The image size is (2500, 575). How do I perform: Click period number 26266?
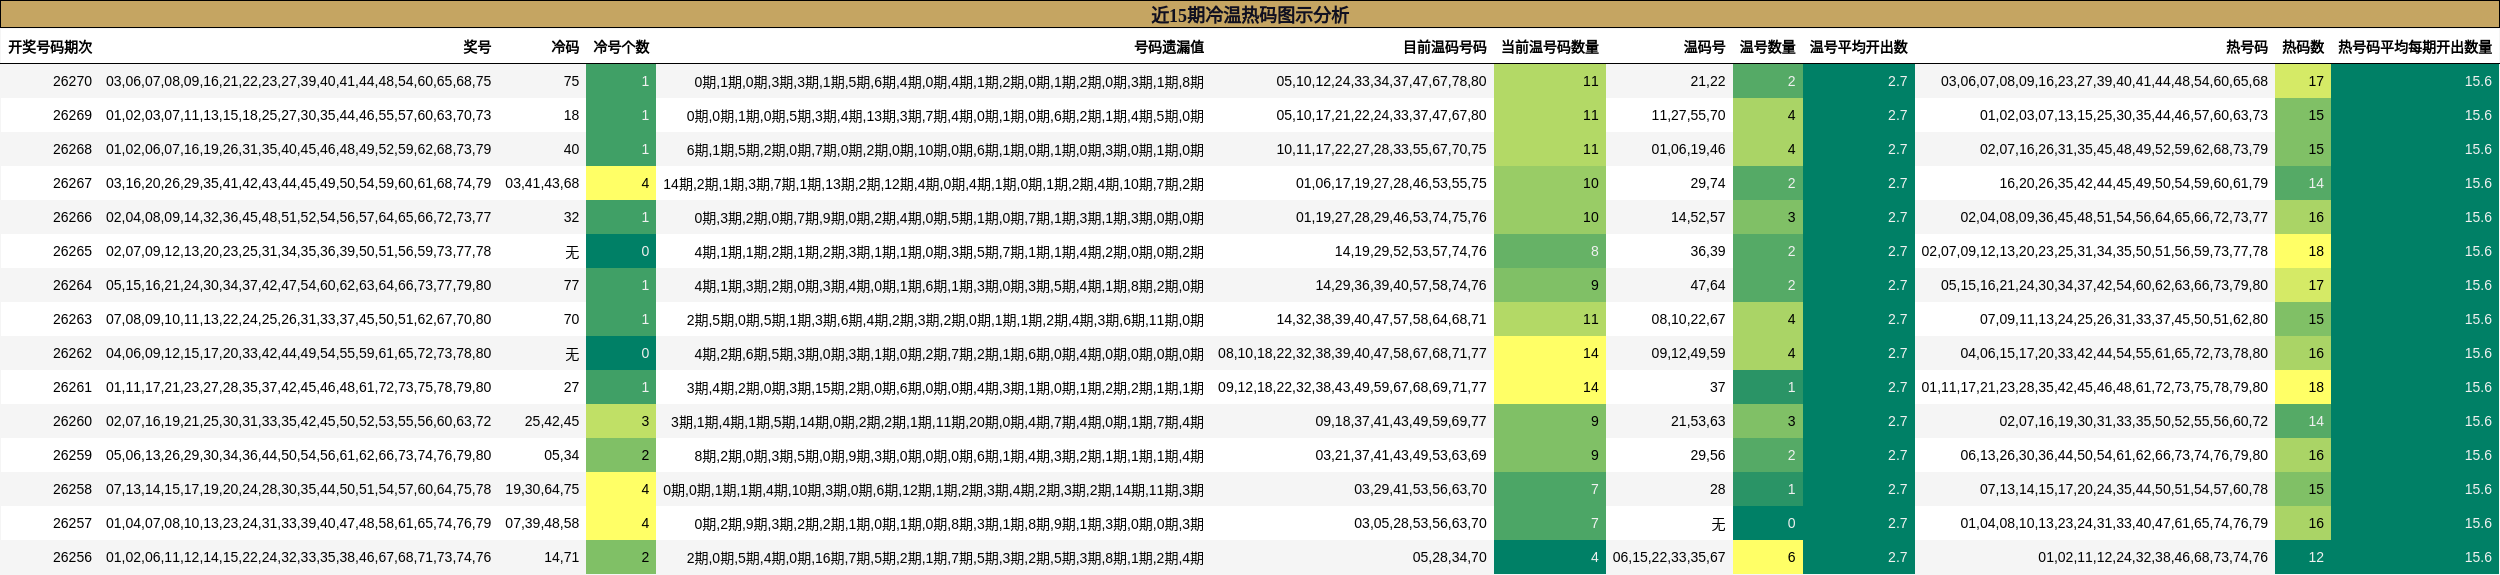72,217
